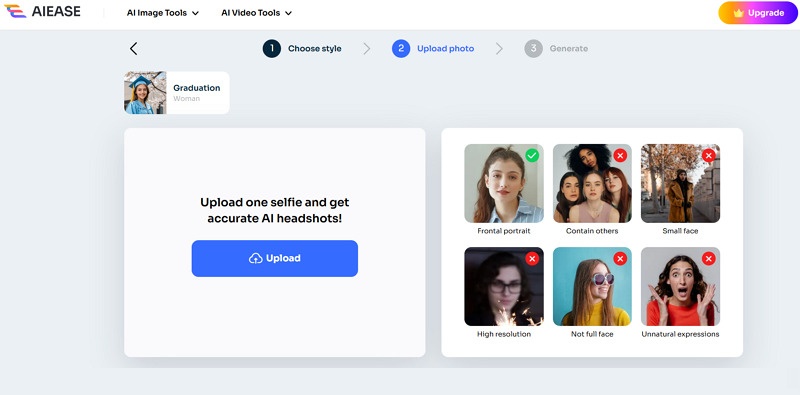Image resolution: width=800 pixels, height=395 pixels.
Task: Select step 3 Generate
Action: pos(556,48)
